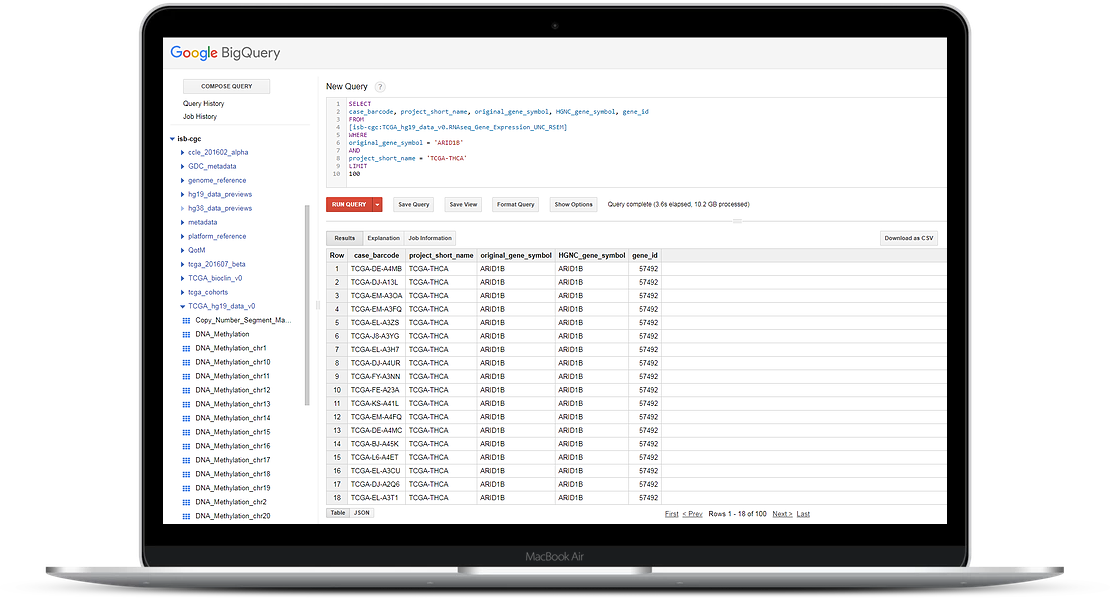Click the table icon beside DNA_Methylation_chr19
Image resolution: width=1110 pixels, height=598 pixels.
pyautogui.click(x=186, y=488)
